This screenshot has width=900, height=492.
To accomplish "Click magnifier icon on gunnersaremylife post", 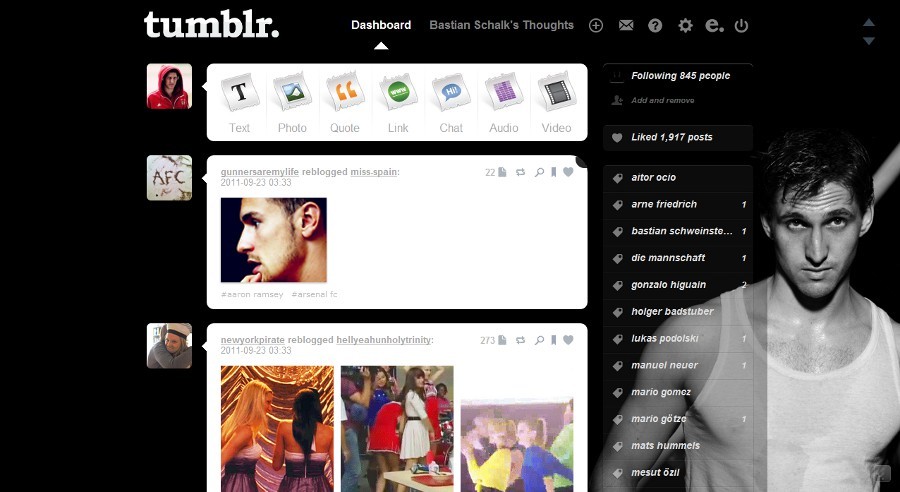I will [x=539, y=172].
